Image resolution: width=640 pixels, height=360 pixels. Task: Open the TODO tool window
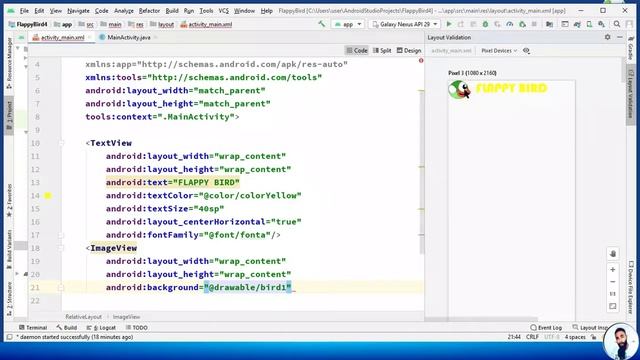(136, 327)
